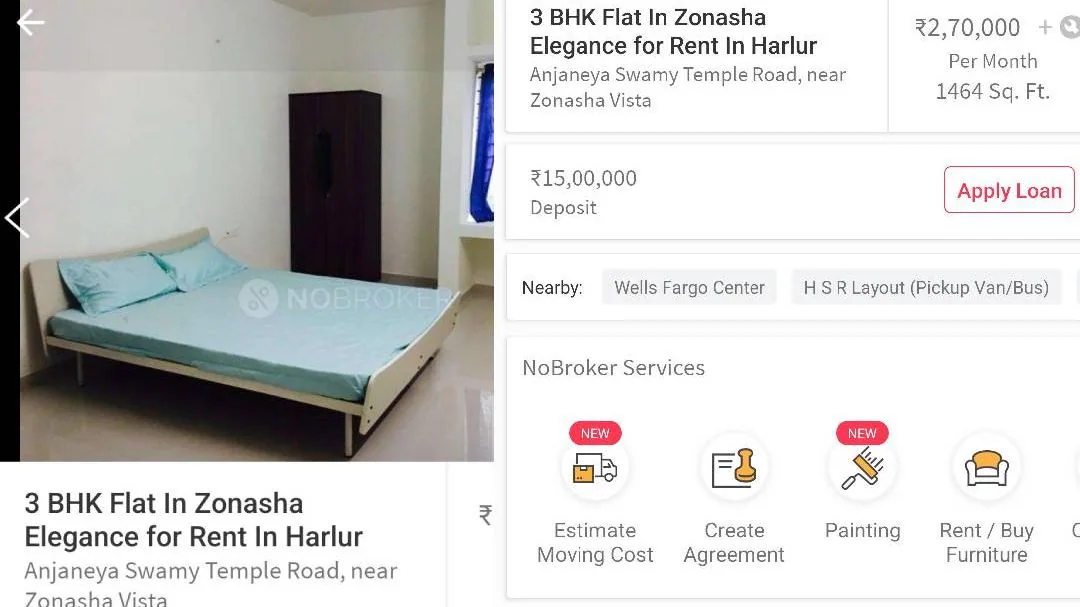Select the Painting roller icon

[x=862, y=469]
